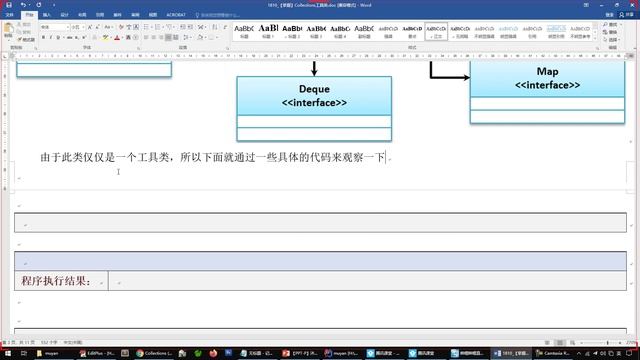Click the Paste button in clipboard group
Image resolution: width=640 pixels, height=360 pixels.
(8, 30)
